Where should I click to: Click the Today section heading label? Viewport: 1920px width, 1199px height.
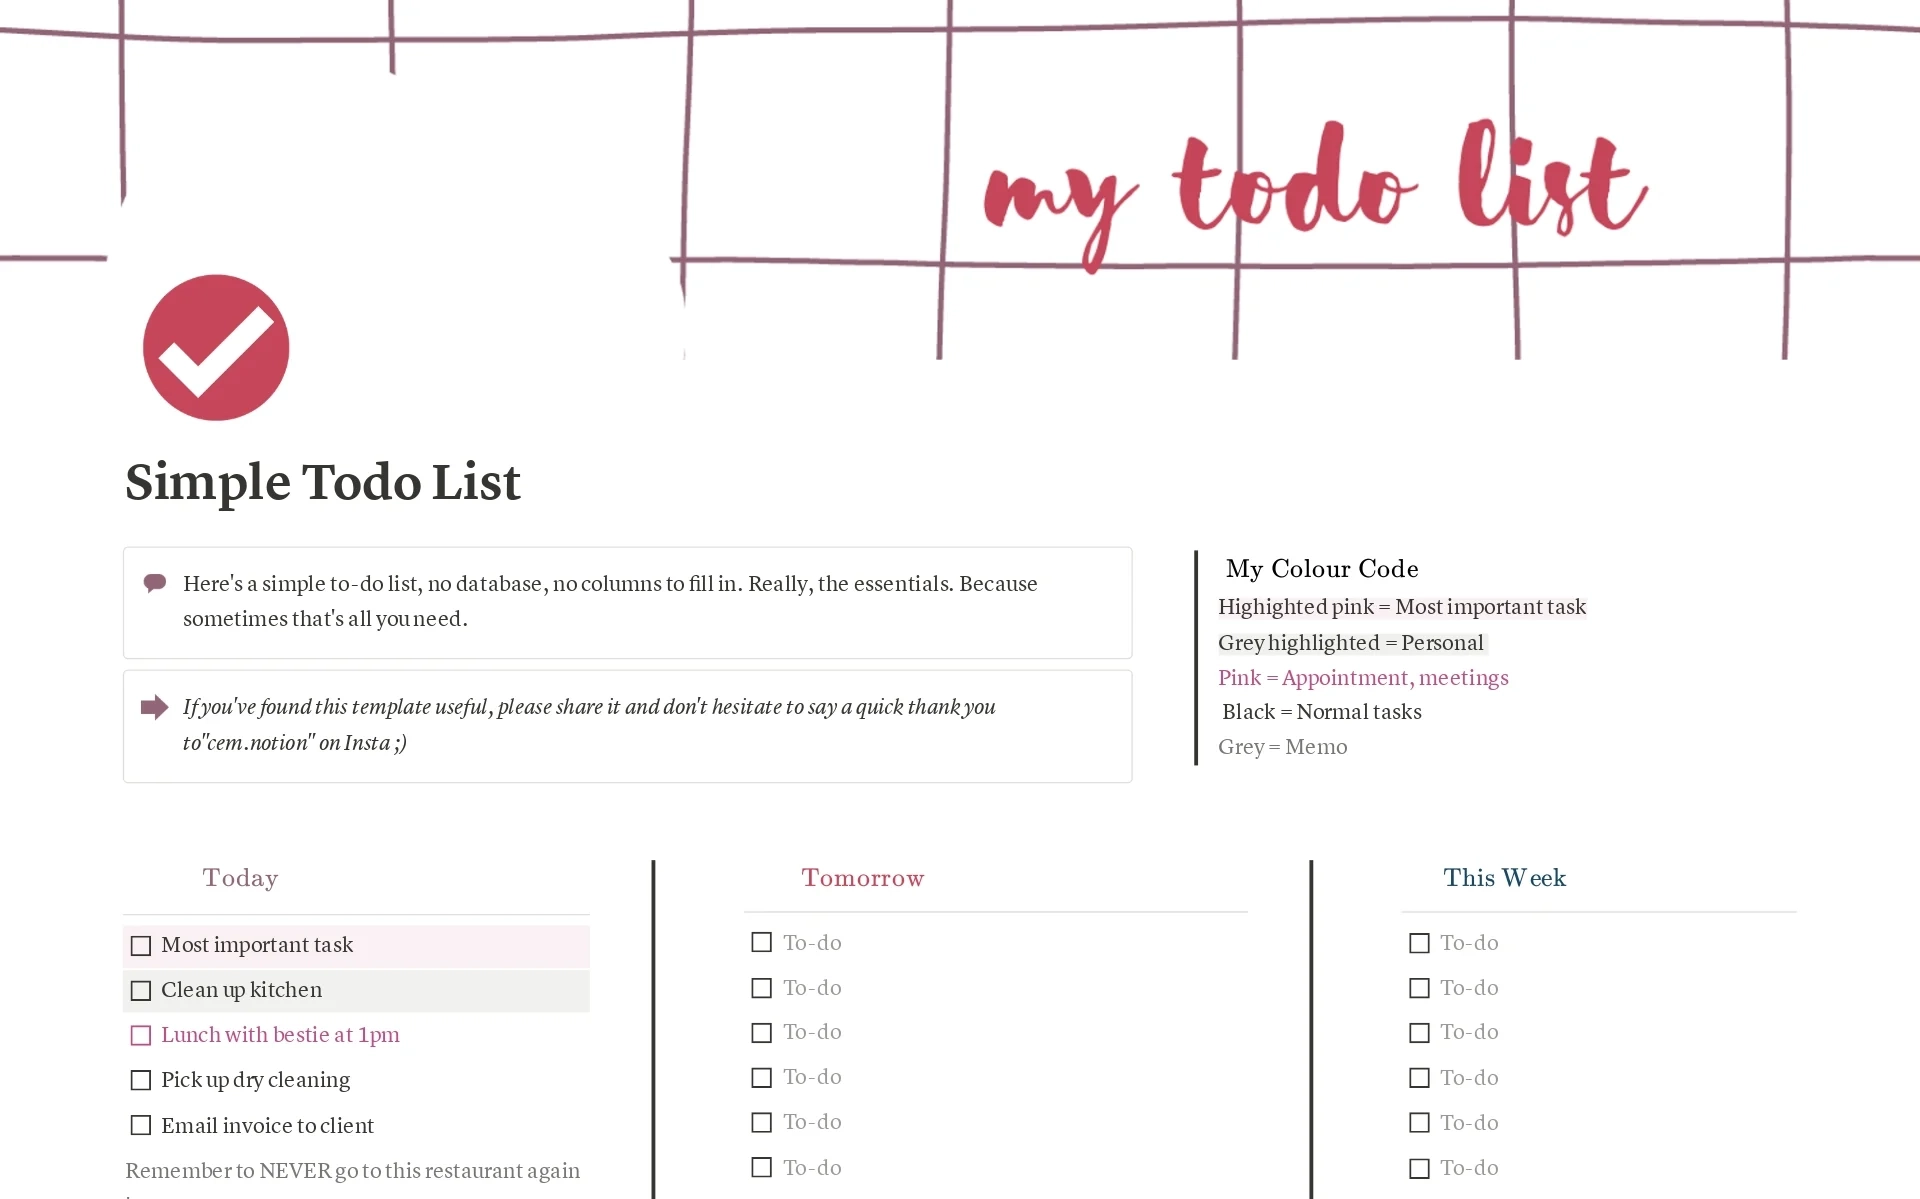pos(239,876)
